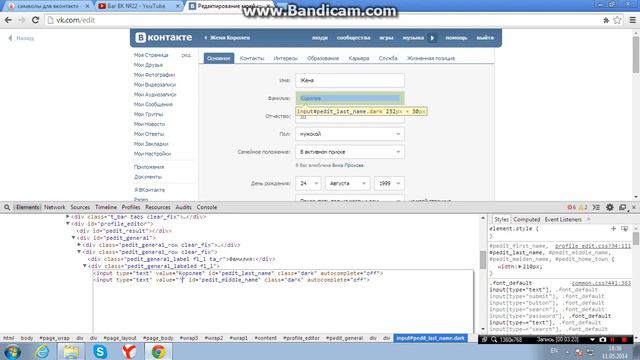Switch to the Sources panel in DevTools
The width and height of the screenshot is (640, 360).
tap(80, 207)
